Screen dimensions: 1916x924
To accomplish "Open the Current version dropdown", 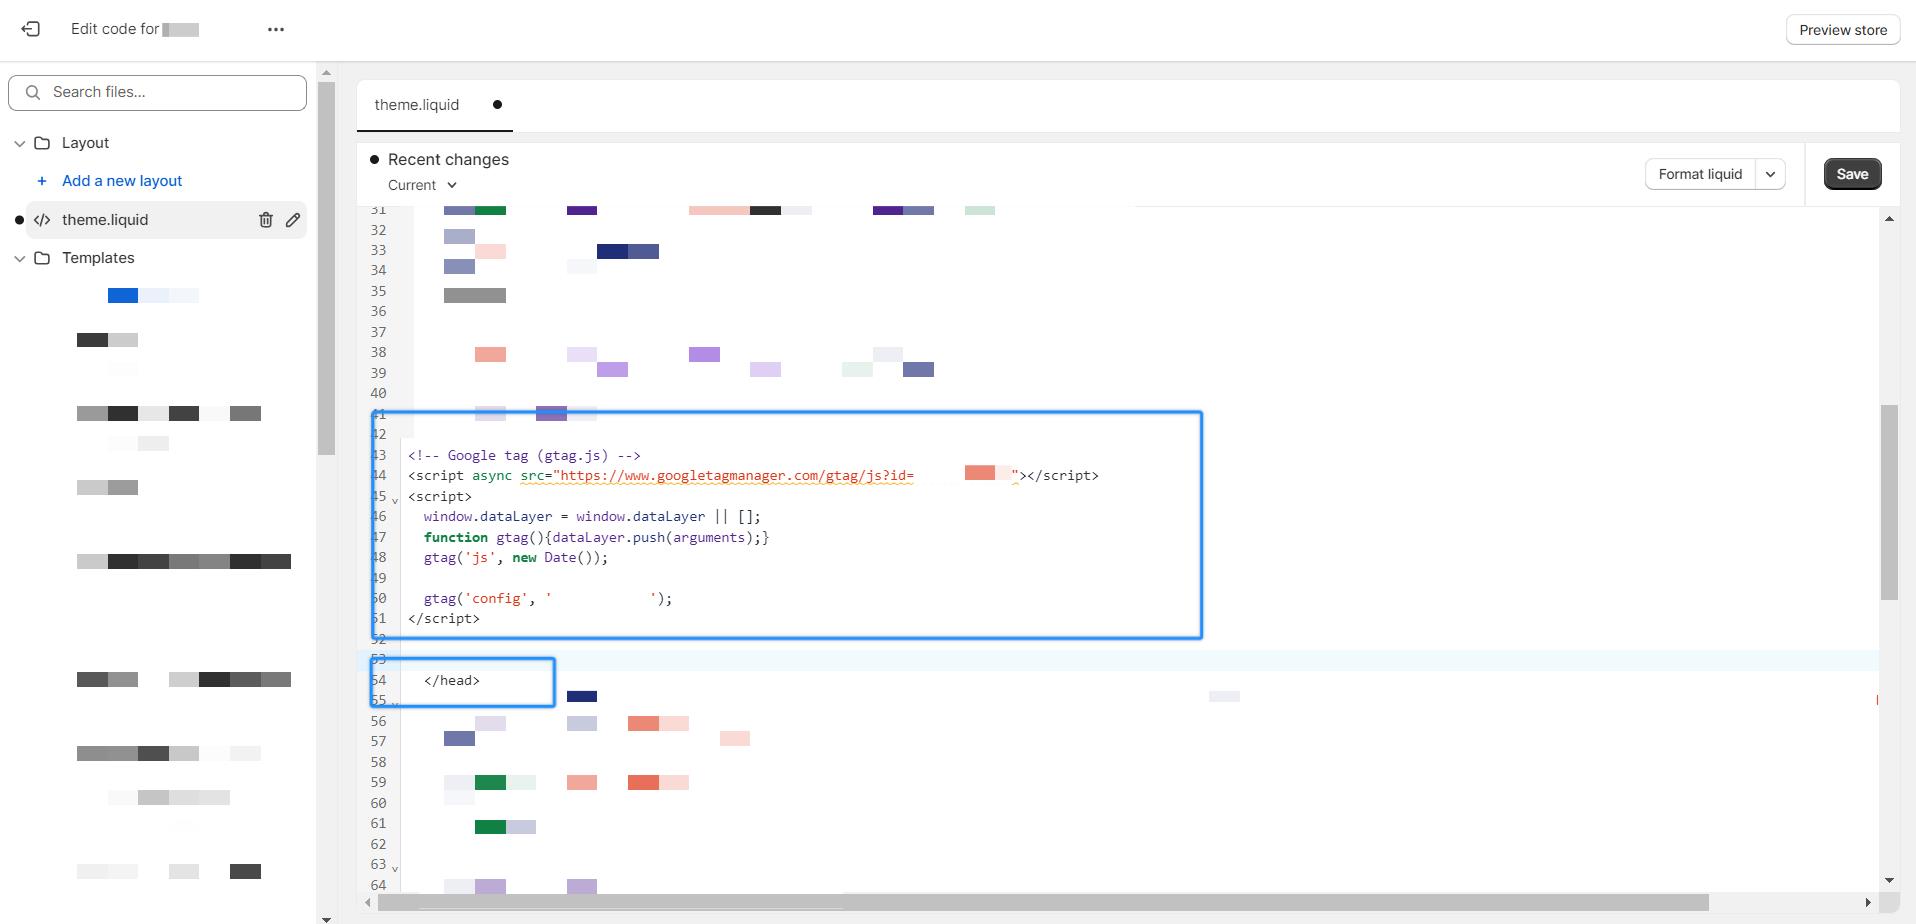I will (423, 185).
